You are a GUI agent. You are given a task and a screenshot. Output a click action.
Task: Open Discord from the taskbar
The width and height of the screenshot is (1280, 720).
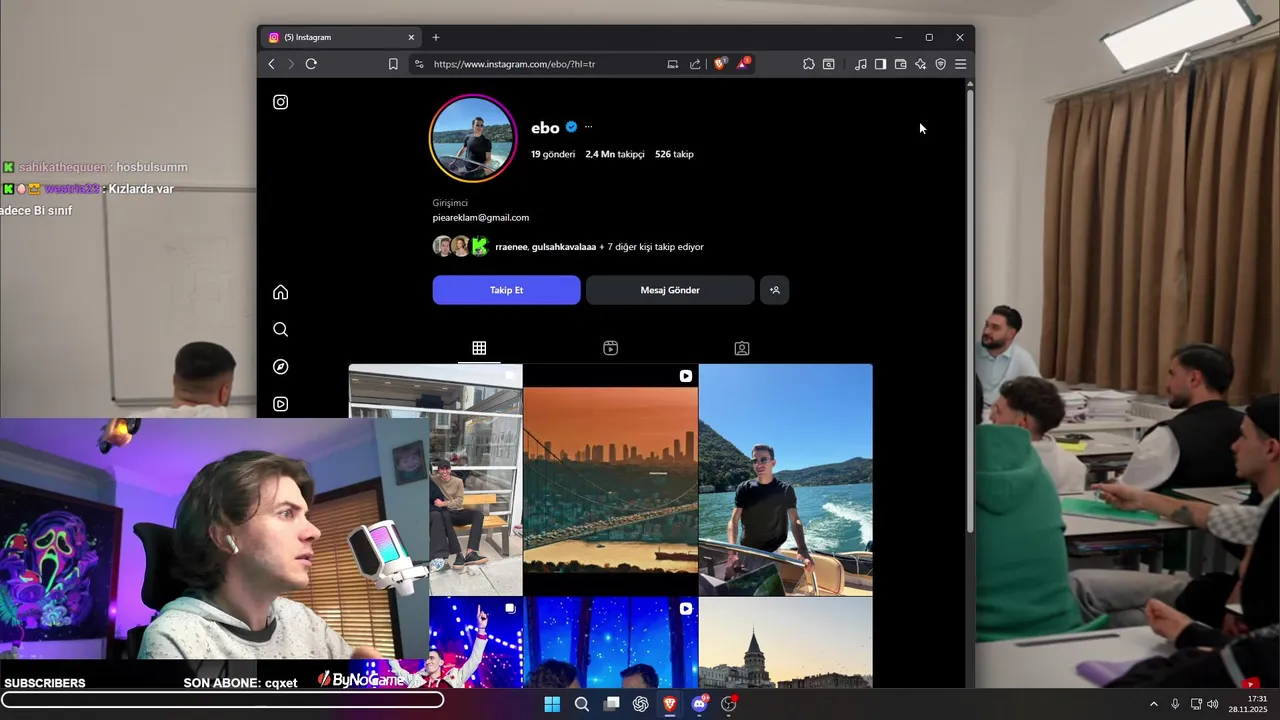(699, 704)
